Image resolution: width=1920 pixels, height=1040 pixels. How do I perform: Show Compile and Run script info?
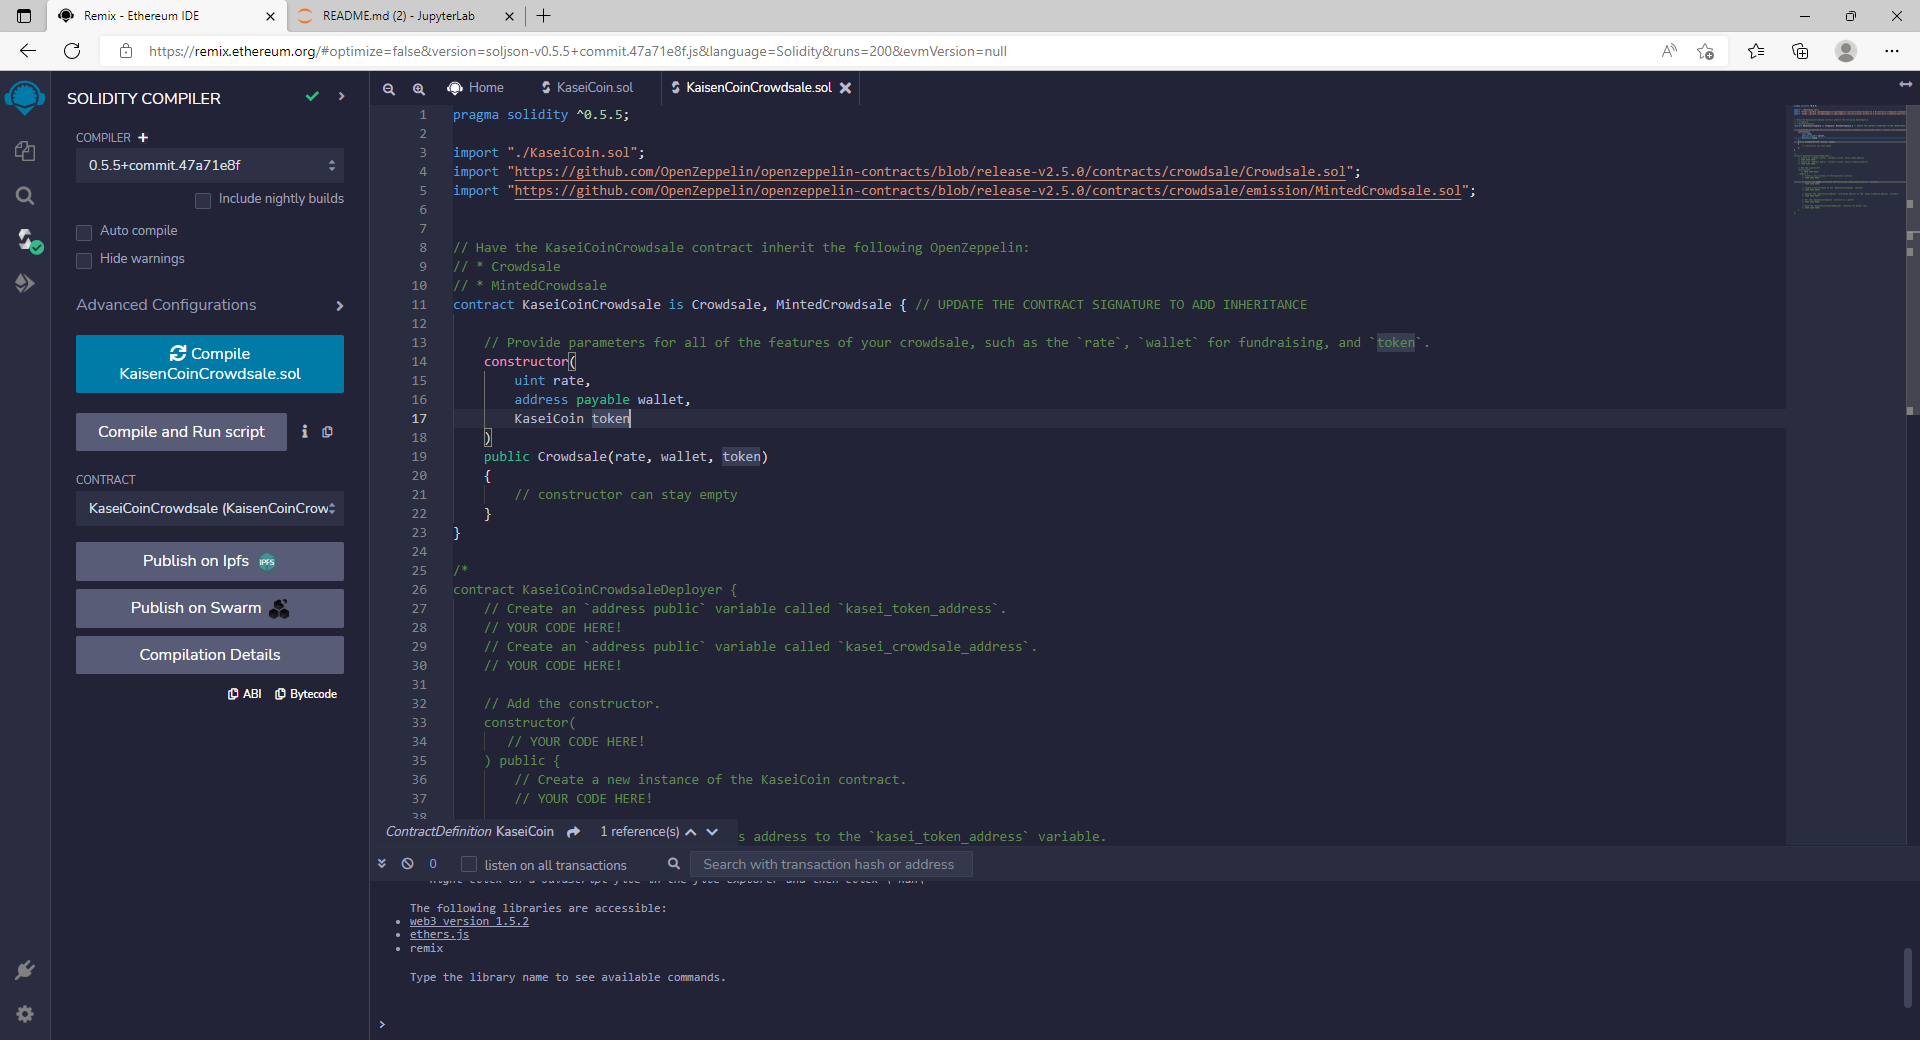[305, 432]
